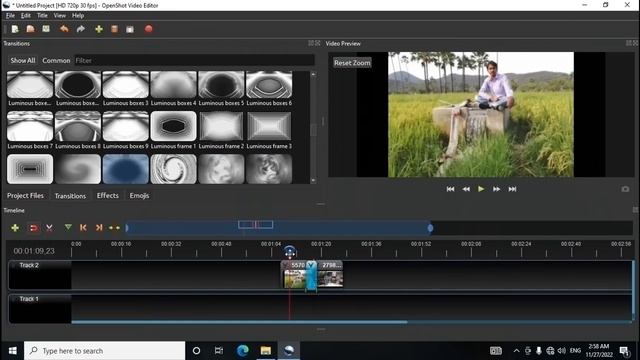Click the transitions list scroll down arrow
This screenshot has height=360, width=640.
[x=313, y=180]
